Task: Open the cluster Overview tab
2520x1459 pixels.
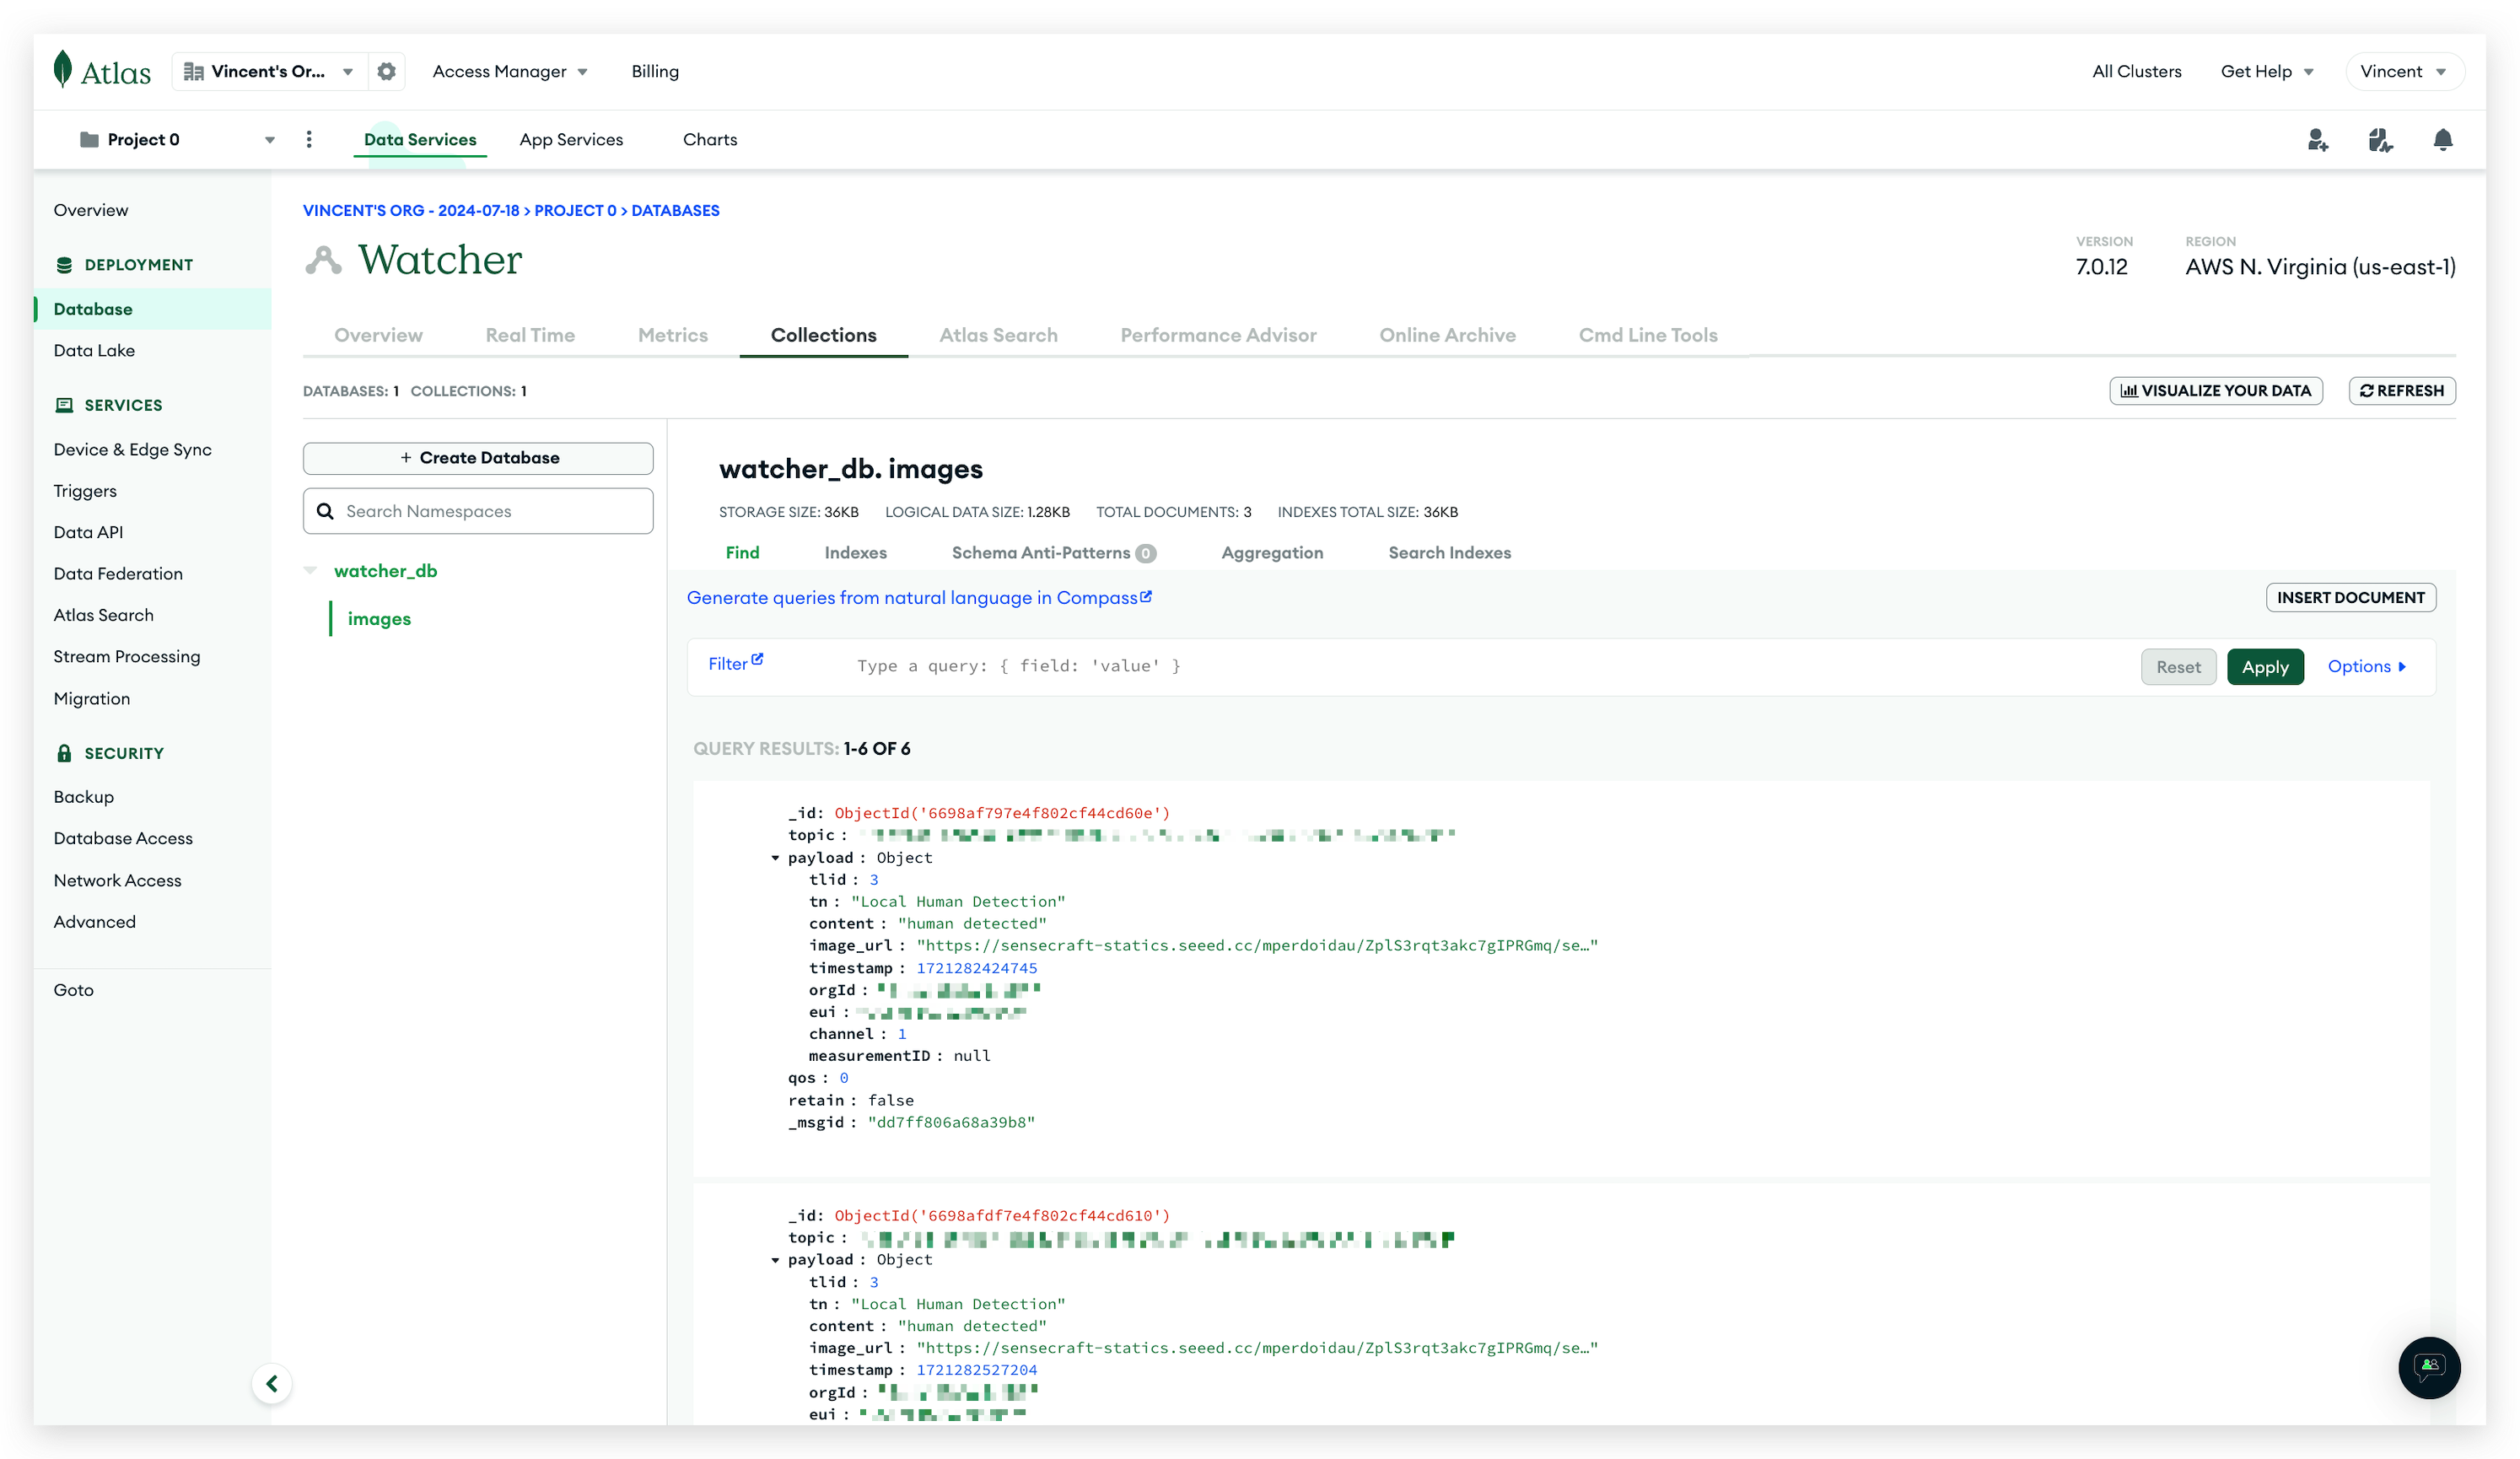Action: pos(378,335)
